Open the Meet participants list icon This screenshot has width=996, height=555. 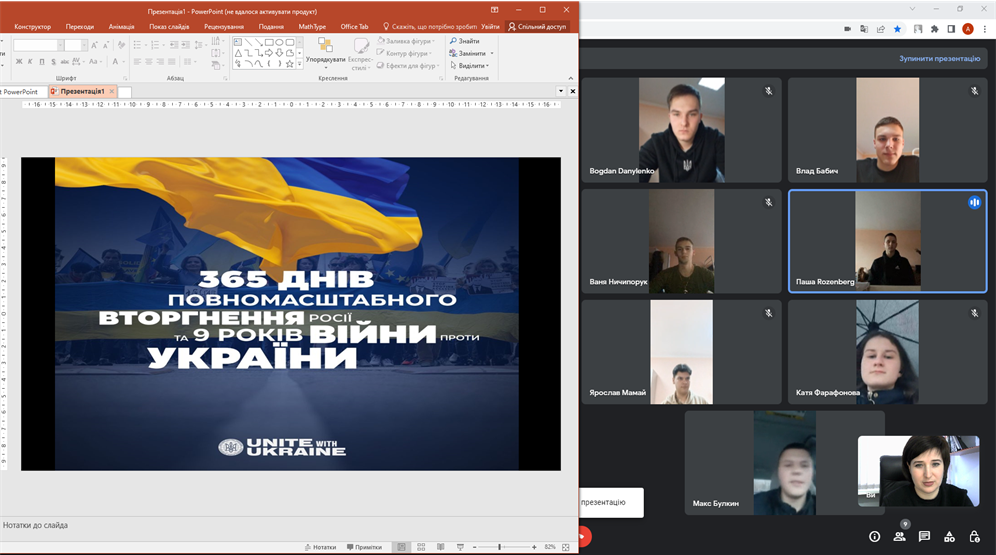[900, 537]
